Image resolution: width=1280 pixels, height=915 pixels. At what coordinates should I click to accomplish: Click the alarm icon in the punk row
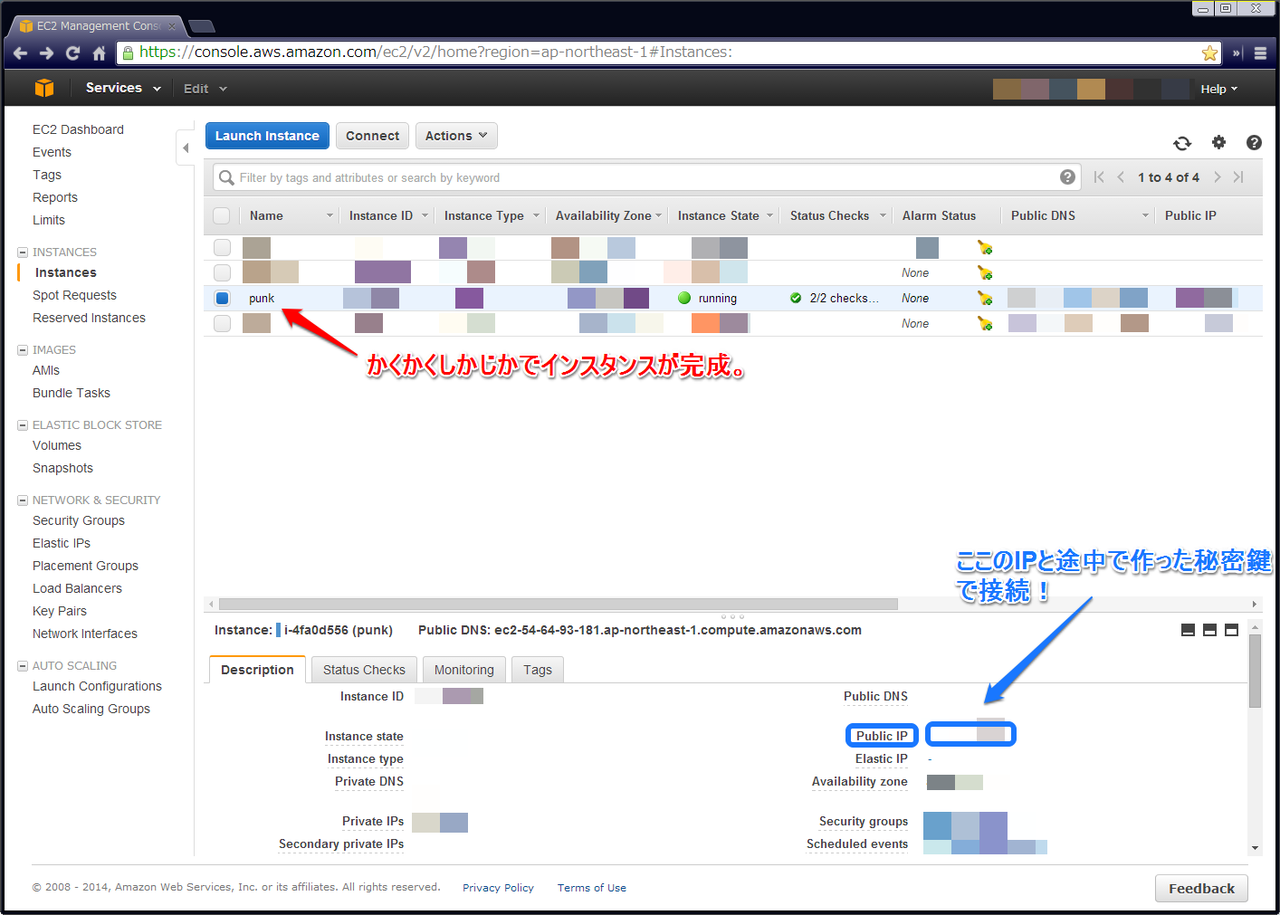985,298
